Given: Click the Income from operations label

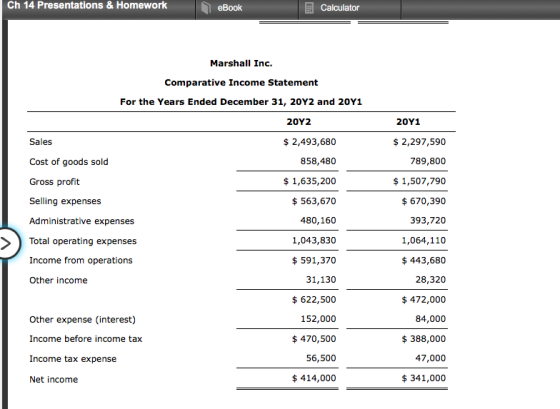Looking at the screenshot, I should click(81, 260).
